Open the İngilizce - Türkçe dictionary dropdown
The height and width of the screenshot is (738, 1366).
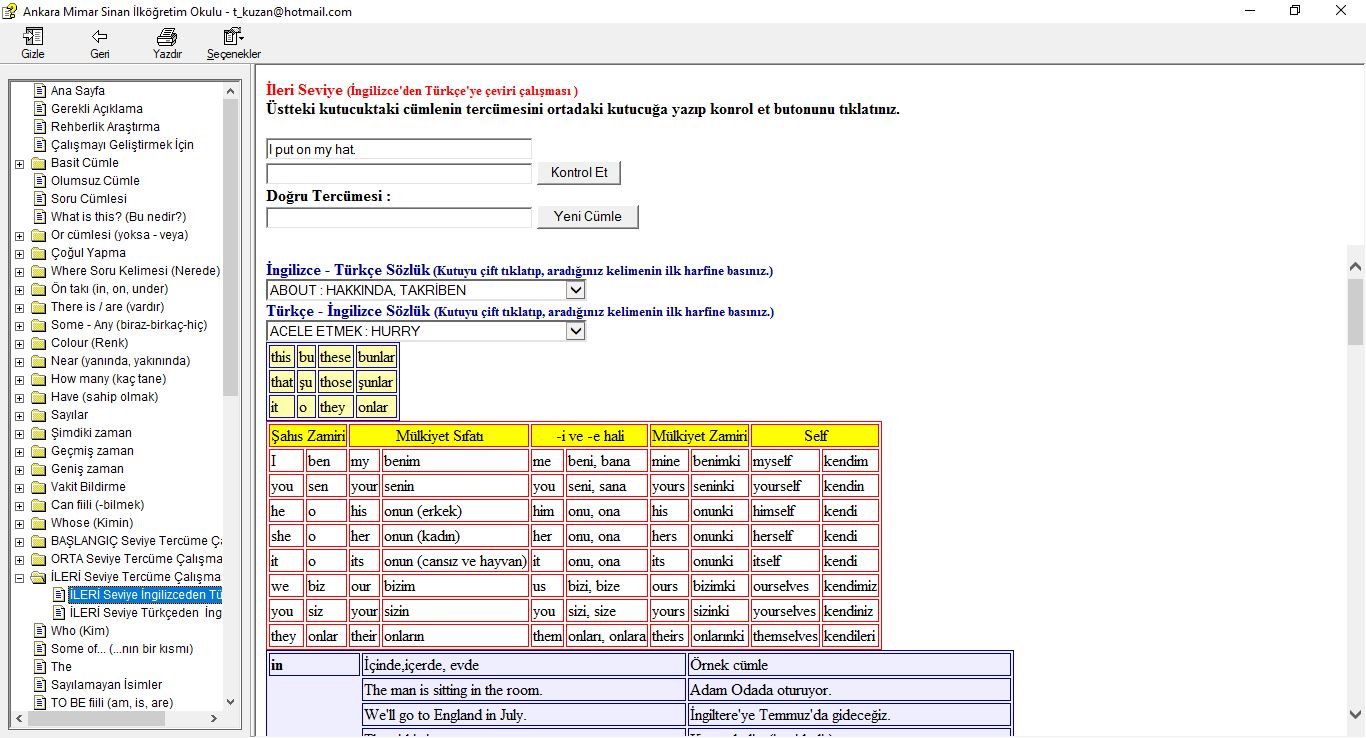point(575,290)
